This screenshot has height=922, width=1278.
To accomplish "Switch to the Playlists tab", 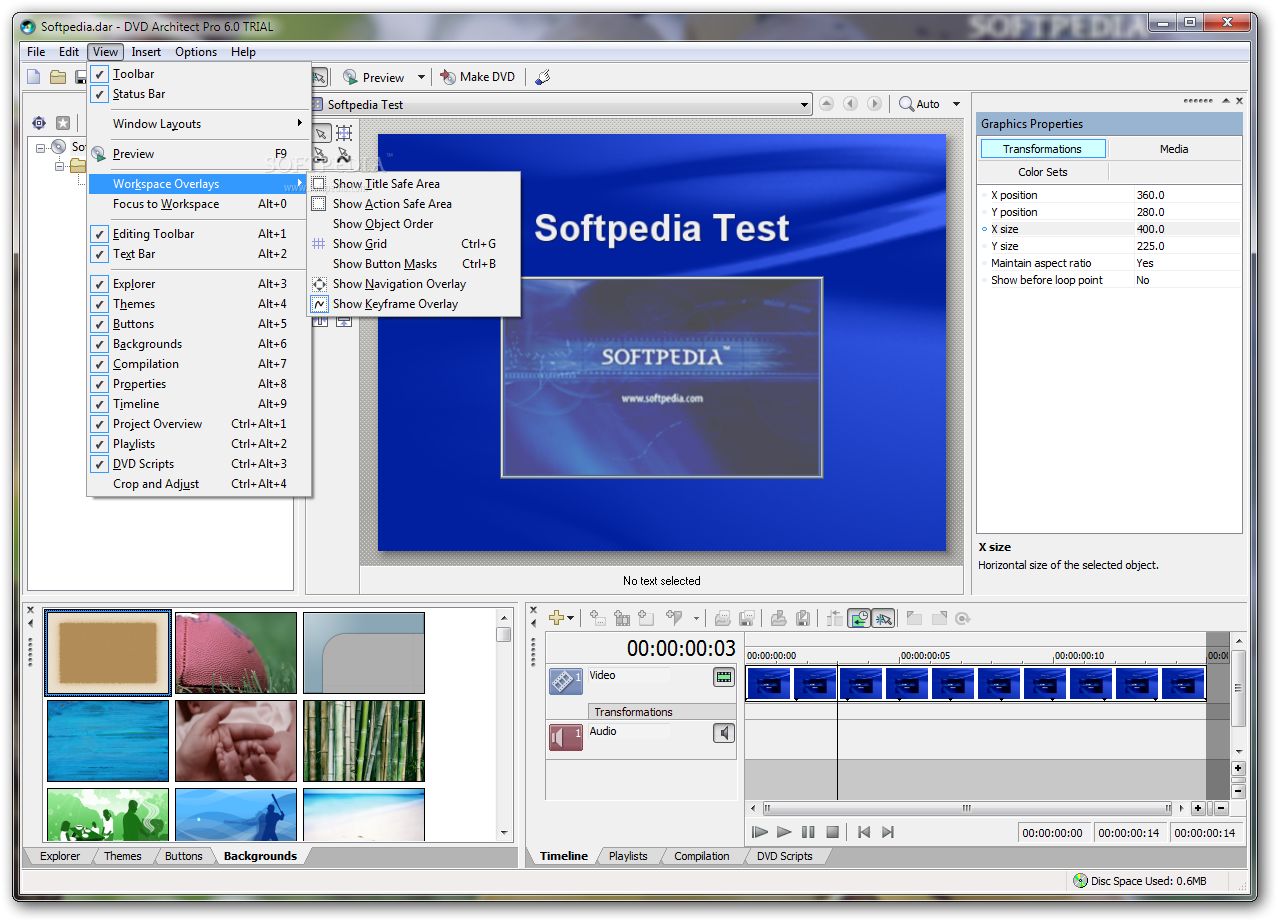I will pyautogui.click(x=628, y=856).
